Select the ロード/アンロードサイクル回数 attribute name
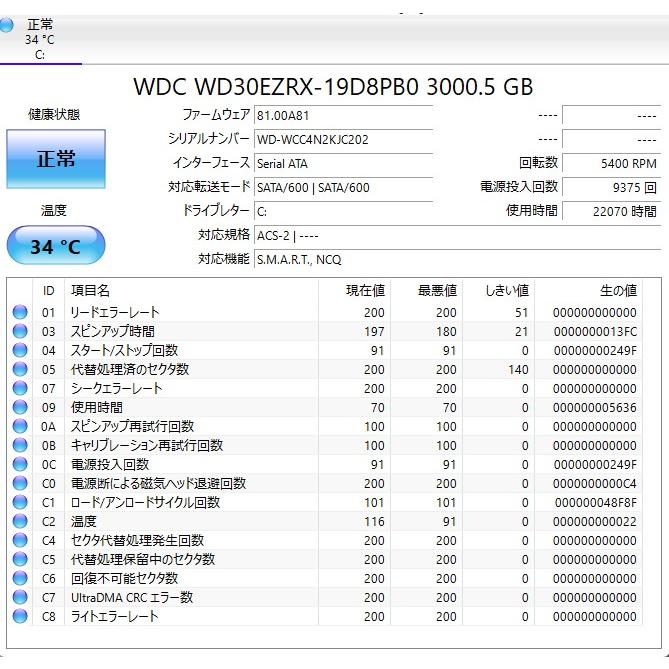669x669 pixels. point(145,502)
